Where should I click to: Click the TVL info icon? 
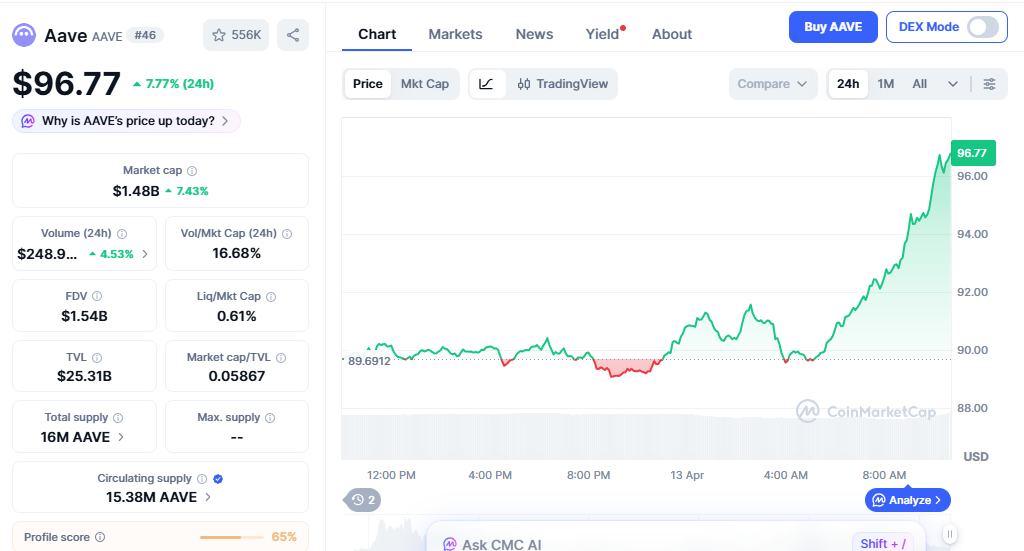[x=97, y=358]
